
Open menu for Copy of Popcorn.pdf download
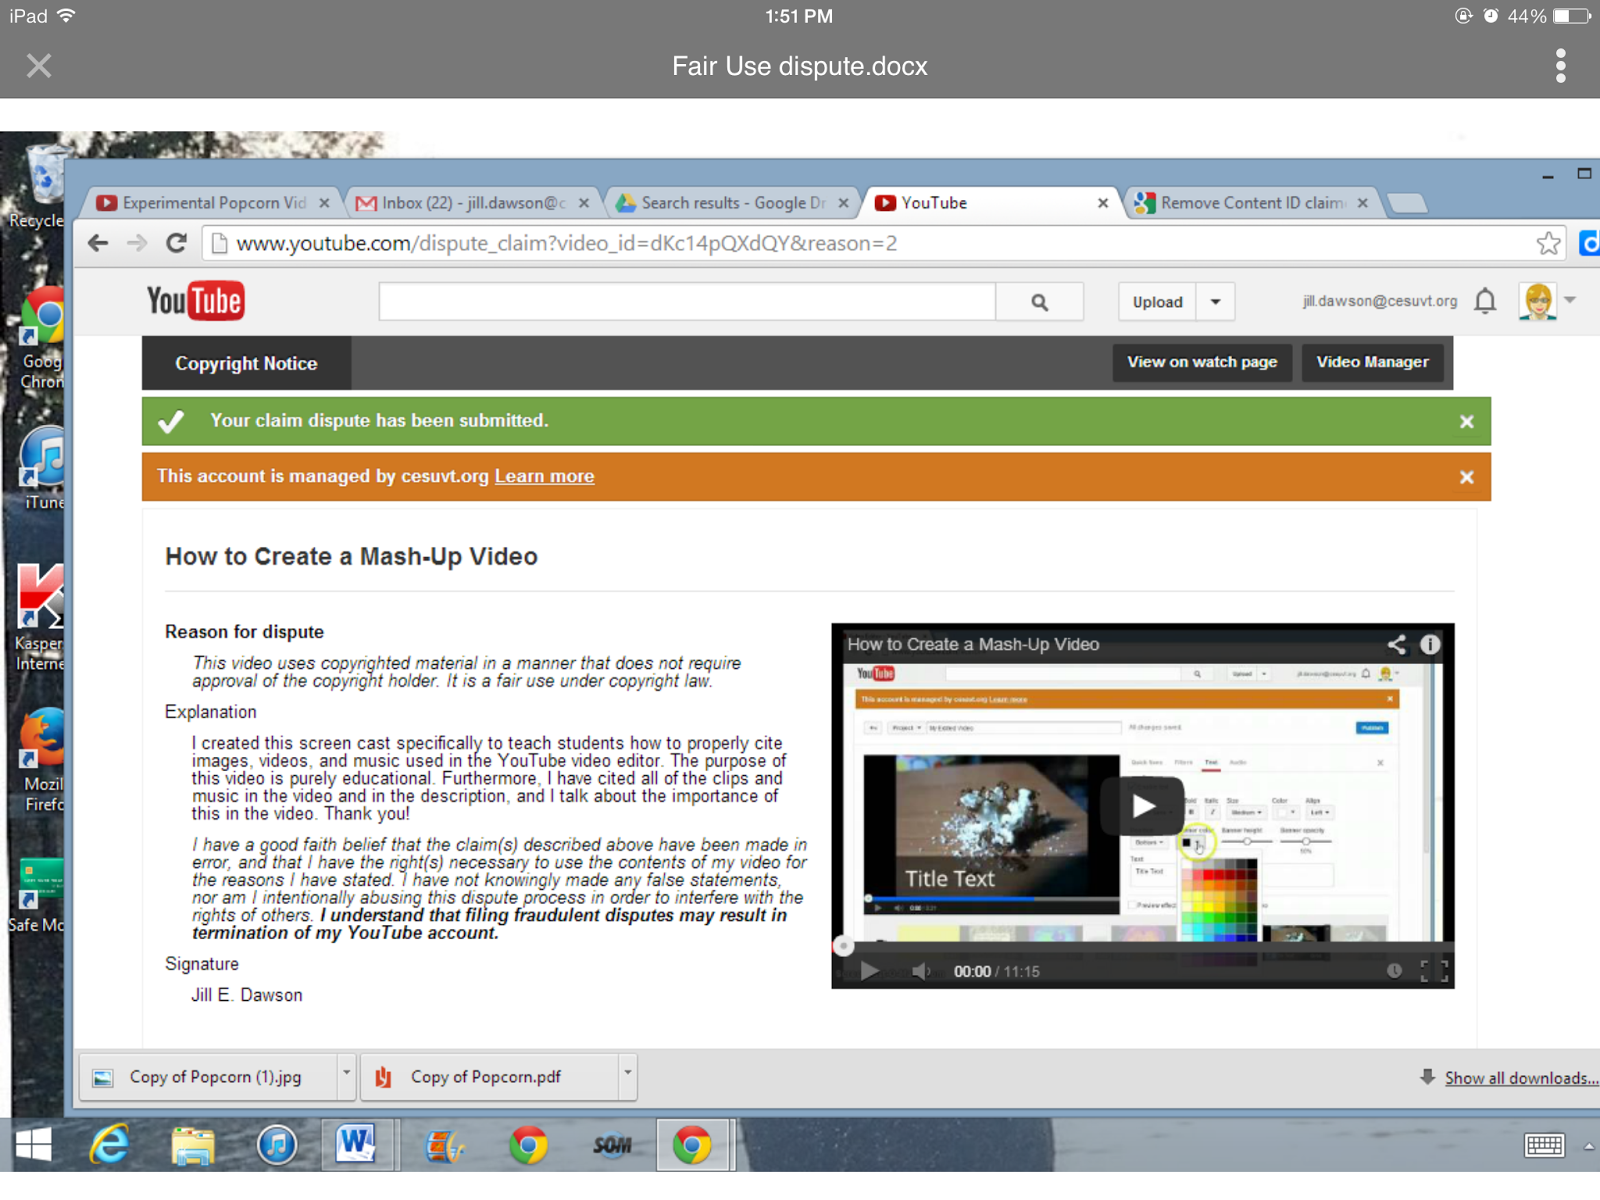[627, 1075]
